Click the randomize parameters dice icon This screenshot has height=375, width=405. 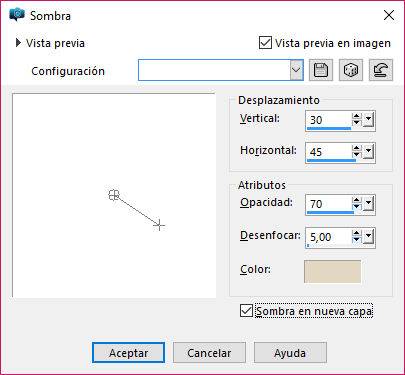351,70
